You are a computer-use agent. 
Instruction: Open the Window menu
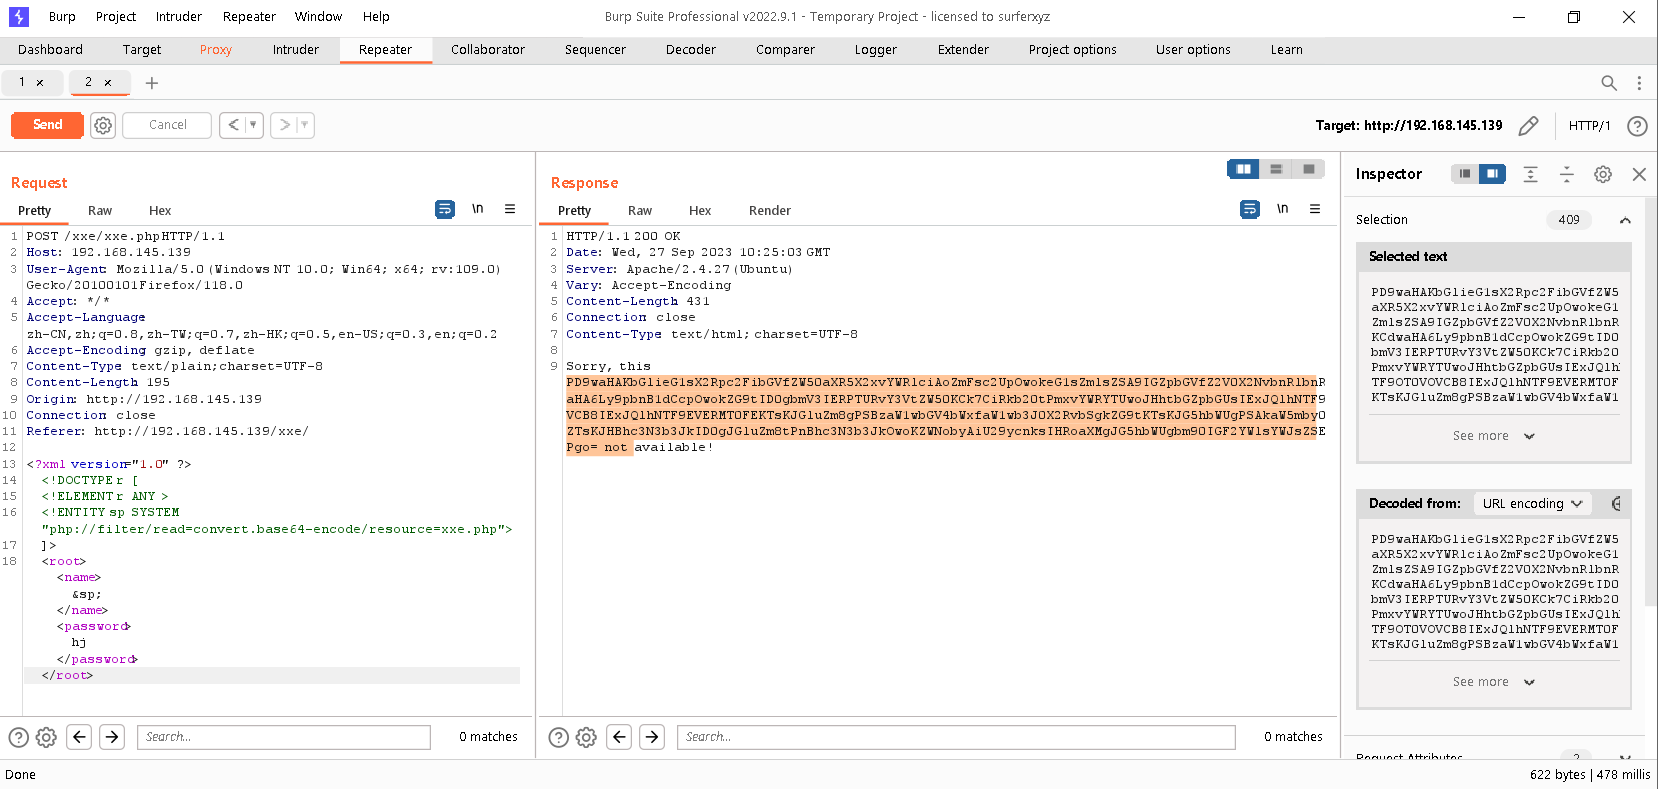[x=318, y=17]
